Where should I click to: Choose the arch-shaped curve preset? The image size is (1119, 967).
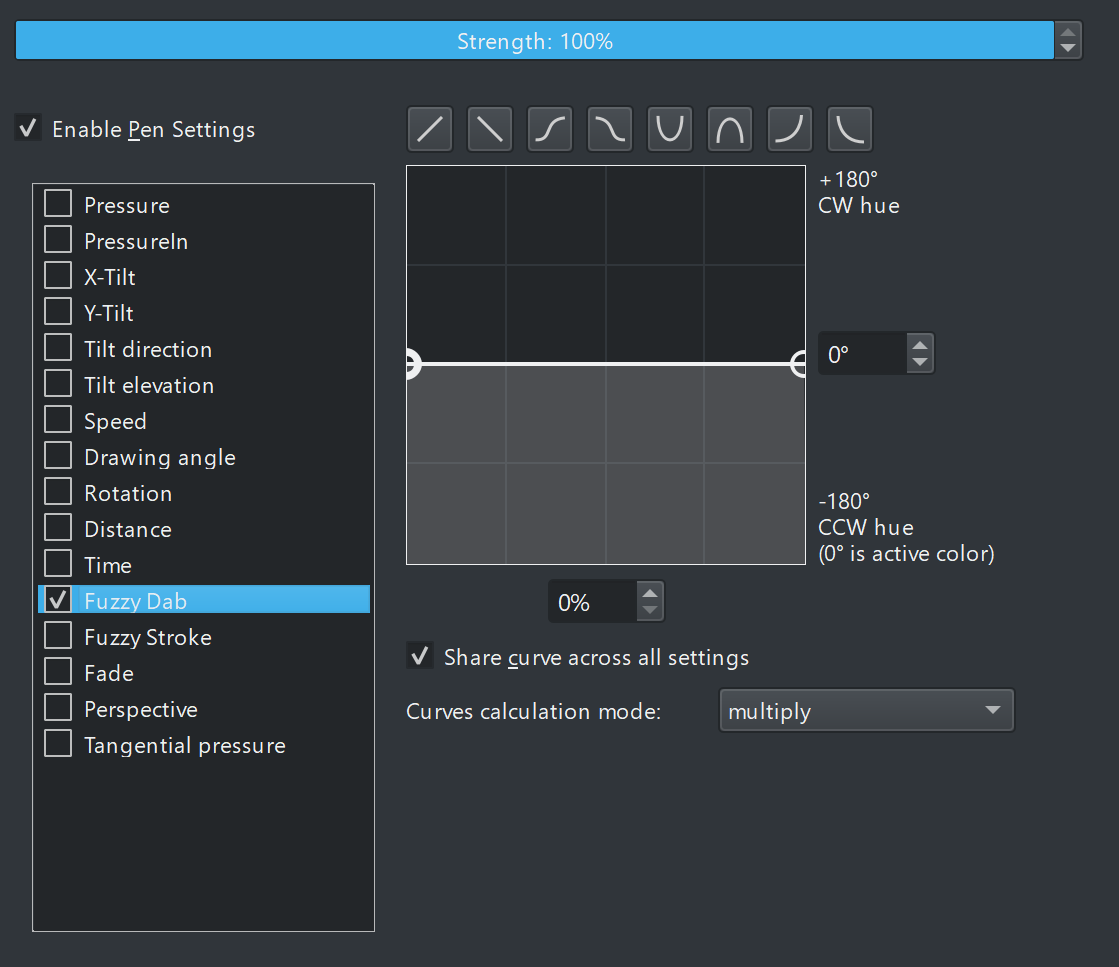[730, 130]
